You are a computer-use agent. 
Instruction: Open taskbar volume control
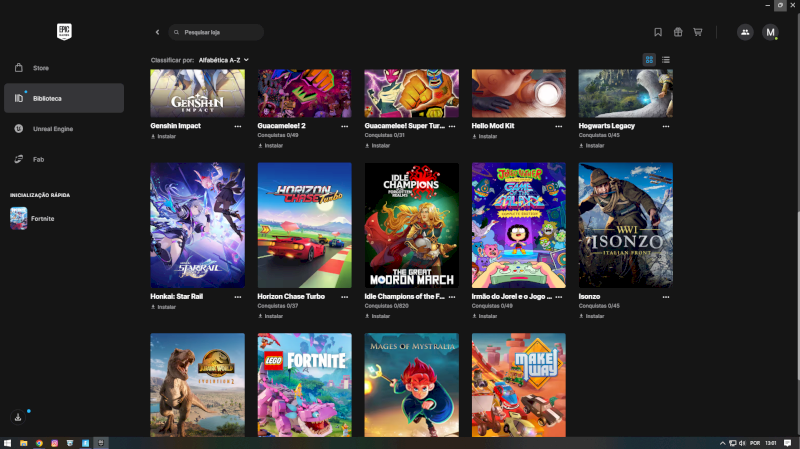point(742,443)
